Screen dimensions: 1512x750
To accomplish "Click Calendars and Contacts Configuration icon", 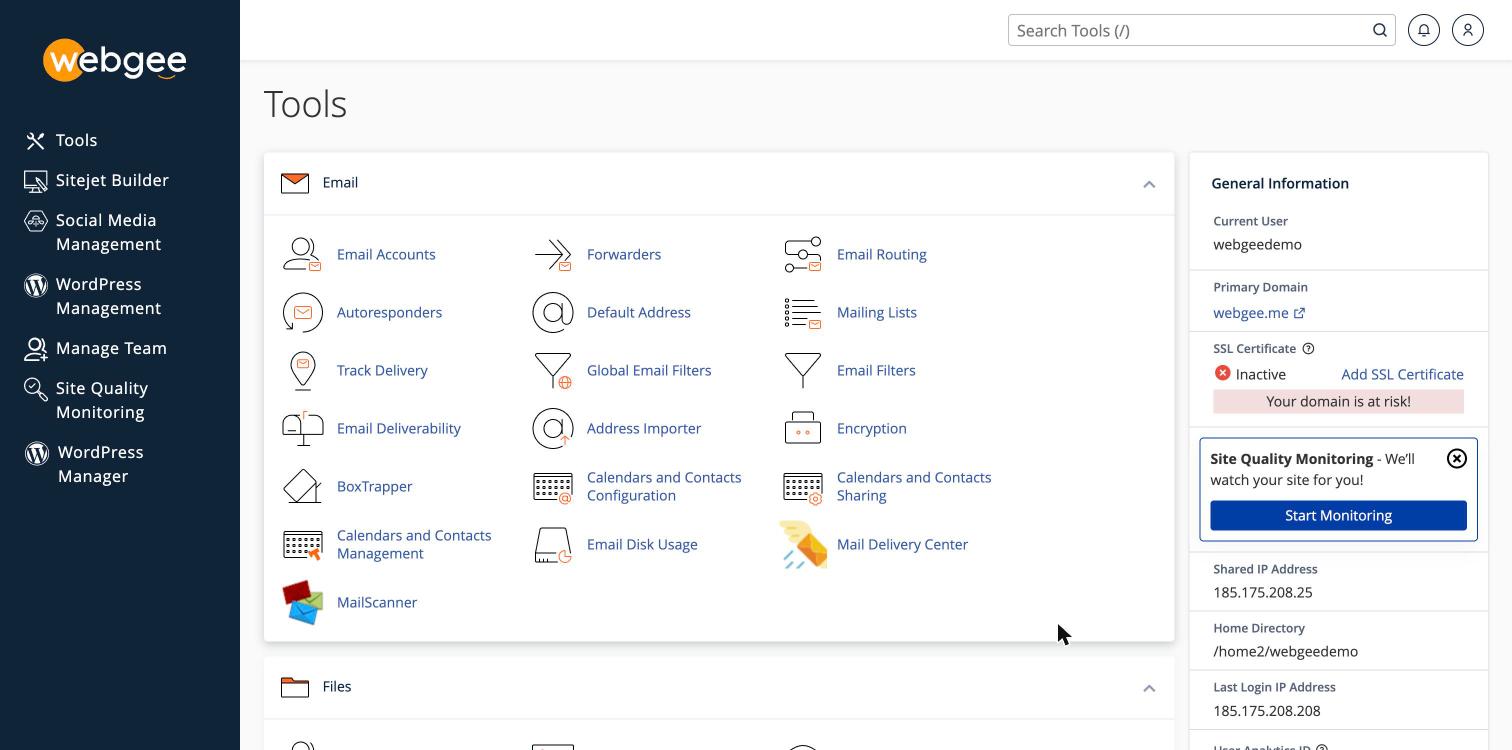I will (553, 487).
